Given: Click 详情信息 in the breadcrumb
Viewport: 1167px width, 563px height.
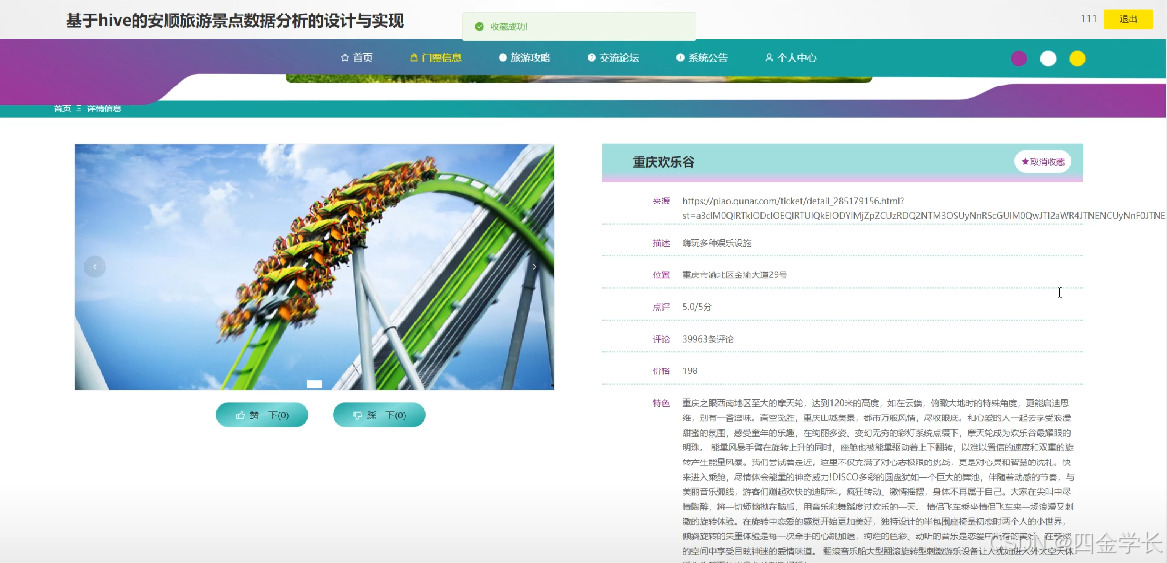Looking at the screenshot, I should click(x=103, y=109).
